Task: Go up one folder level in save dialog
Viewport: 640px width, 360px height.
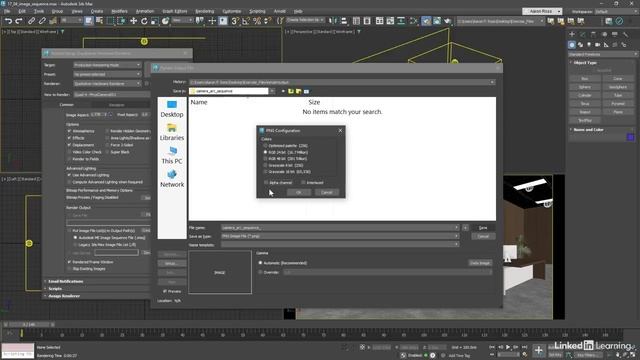Action: pyautogui.click(x=291, y=91)
